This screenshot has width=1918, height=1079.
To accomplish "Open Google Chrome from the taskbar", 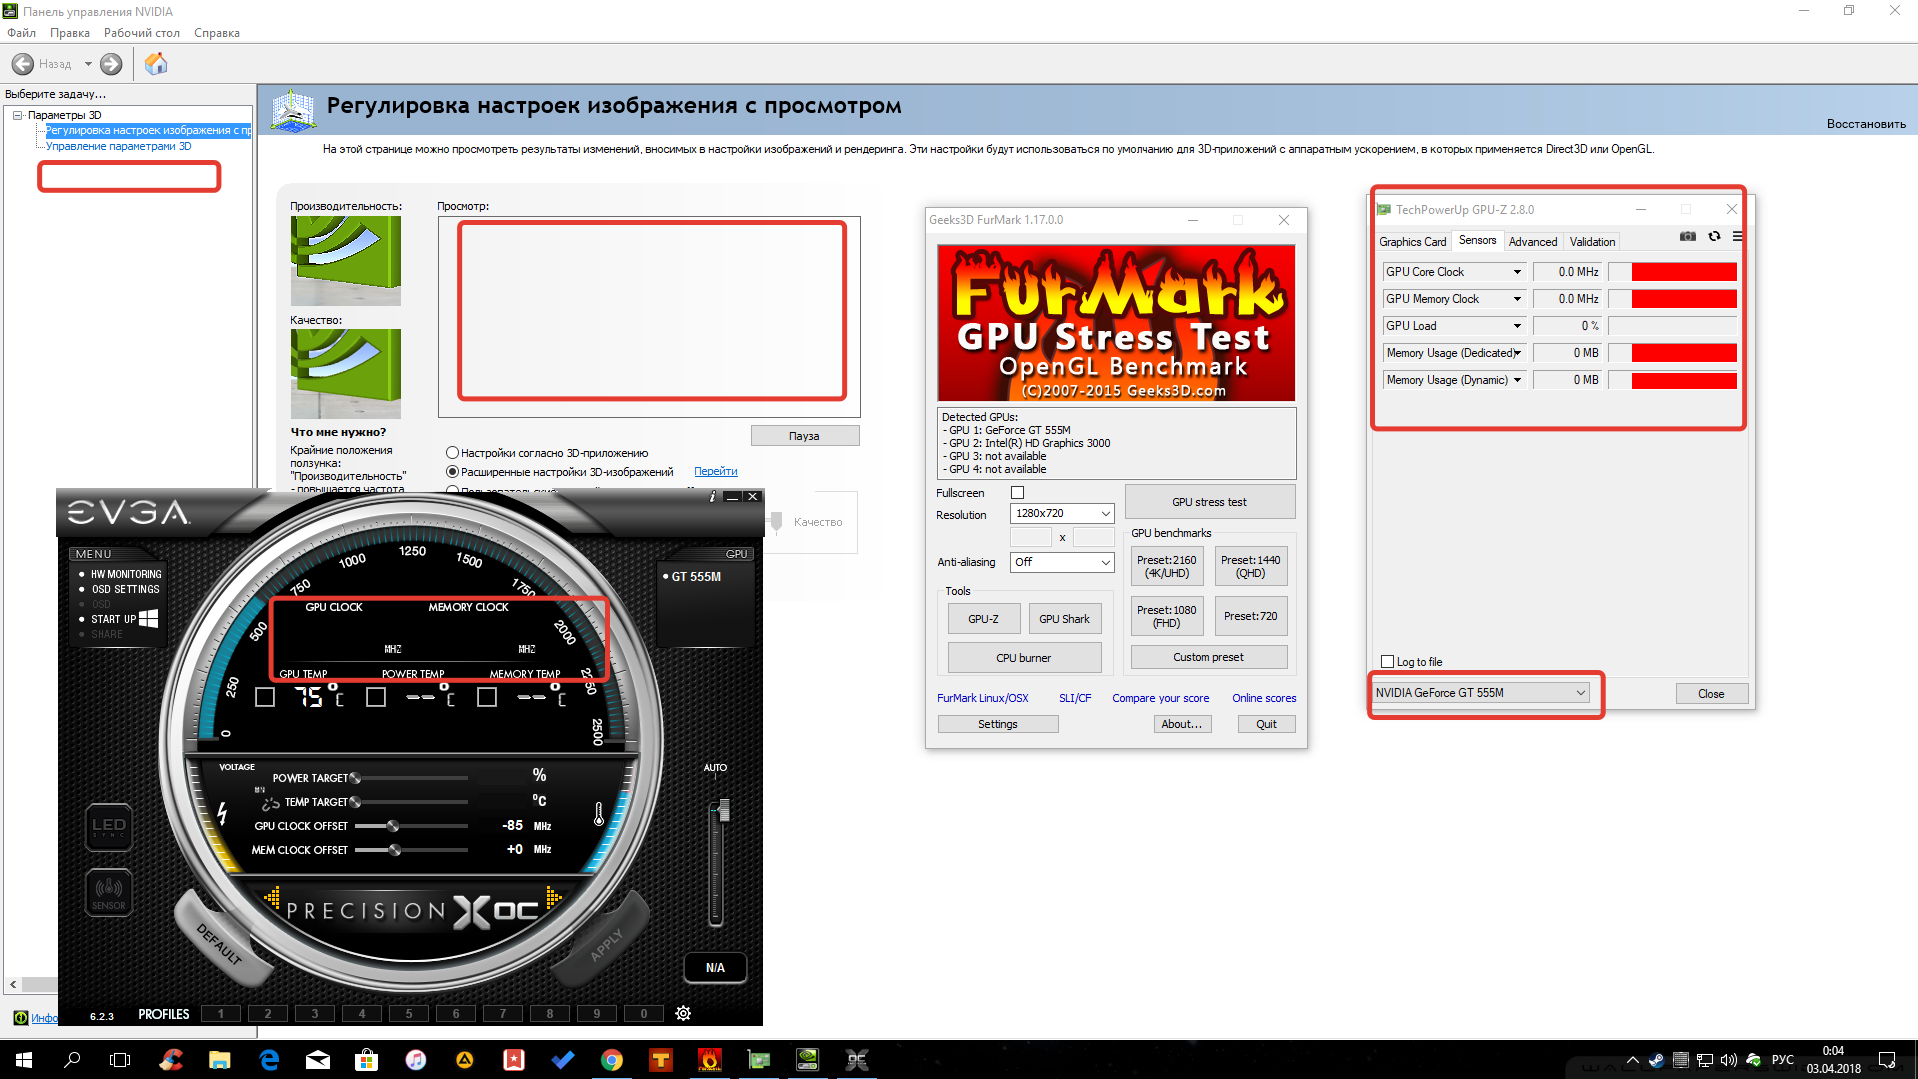I will (612, 1060).
